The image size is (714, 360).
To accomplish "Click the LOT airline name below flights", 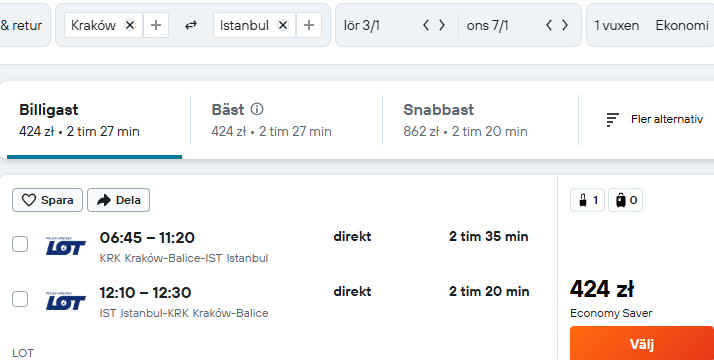I will click(23, 353).
